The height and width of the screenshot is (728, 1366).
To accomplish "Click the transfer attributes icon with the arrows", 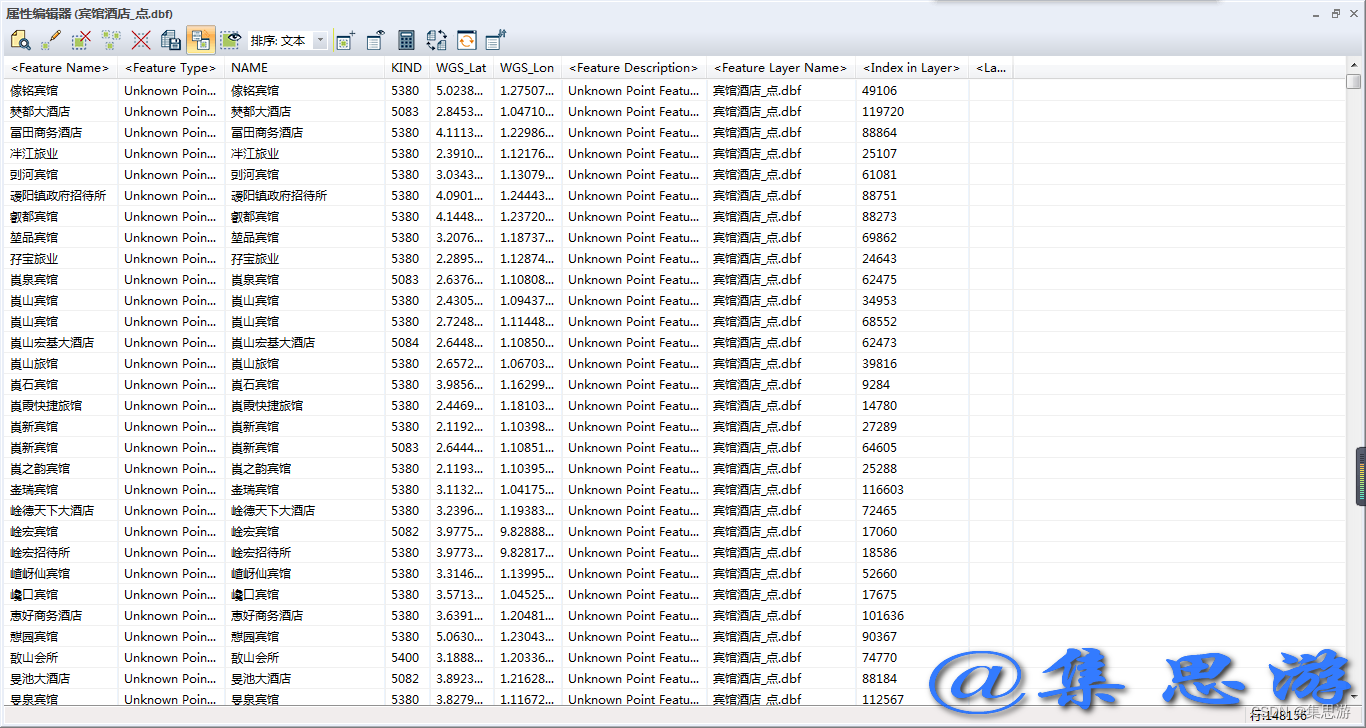I will click(x=436, y=40).
